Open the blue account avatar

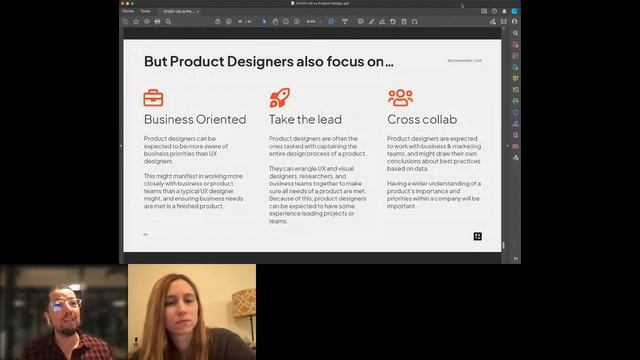[514, 11]
